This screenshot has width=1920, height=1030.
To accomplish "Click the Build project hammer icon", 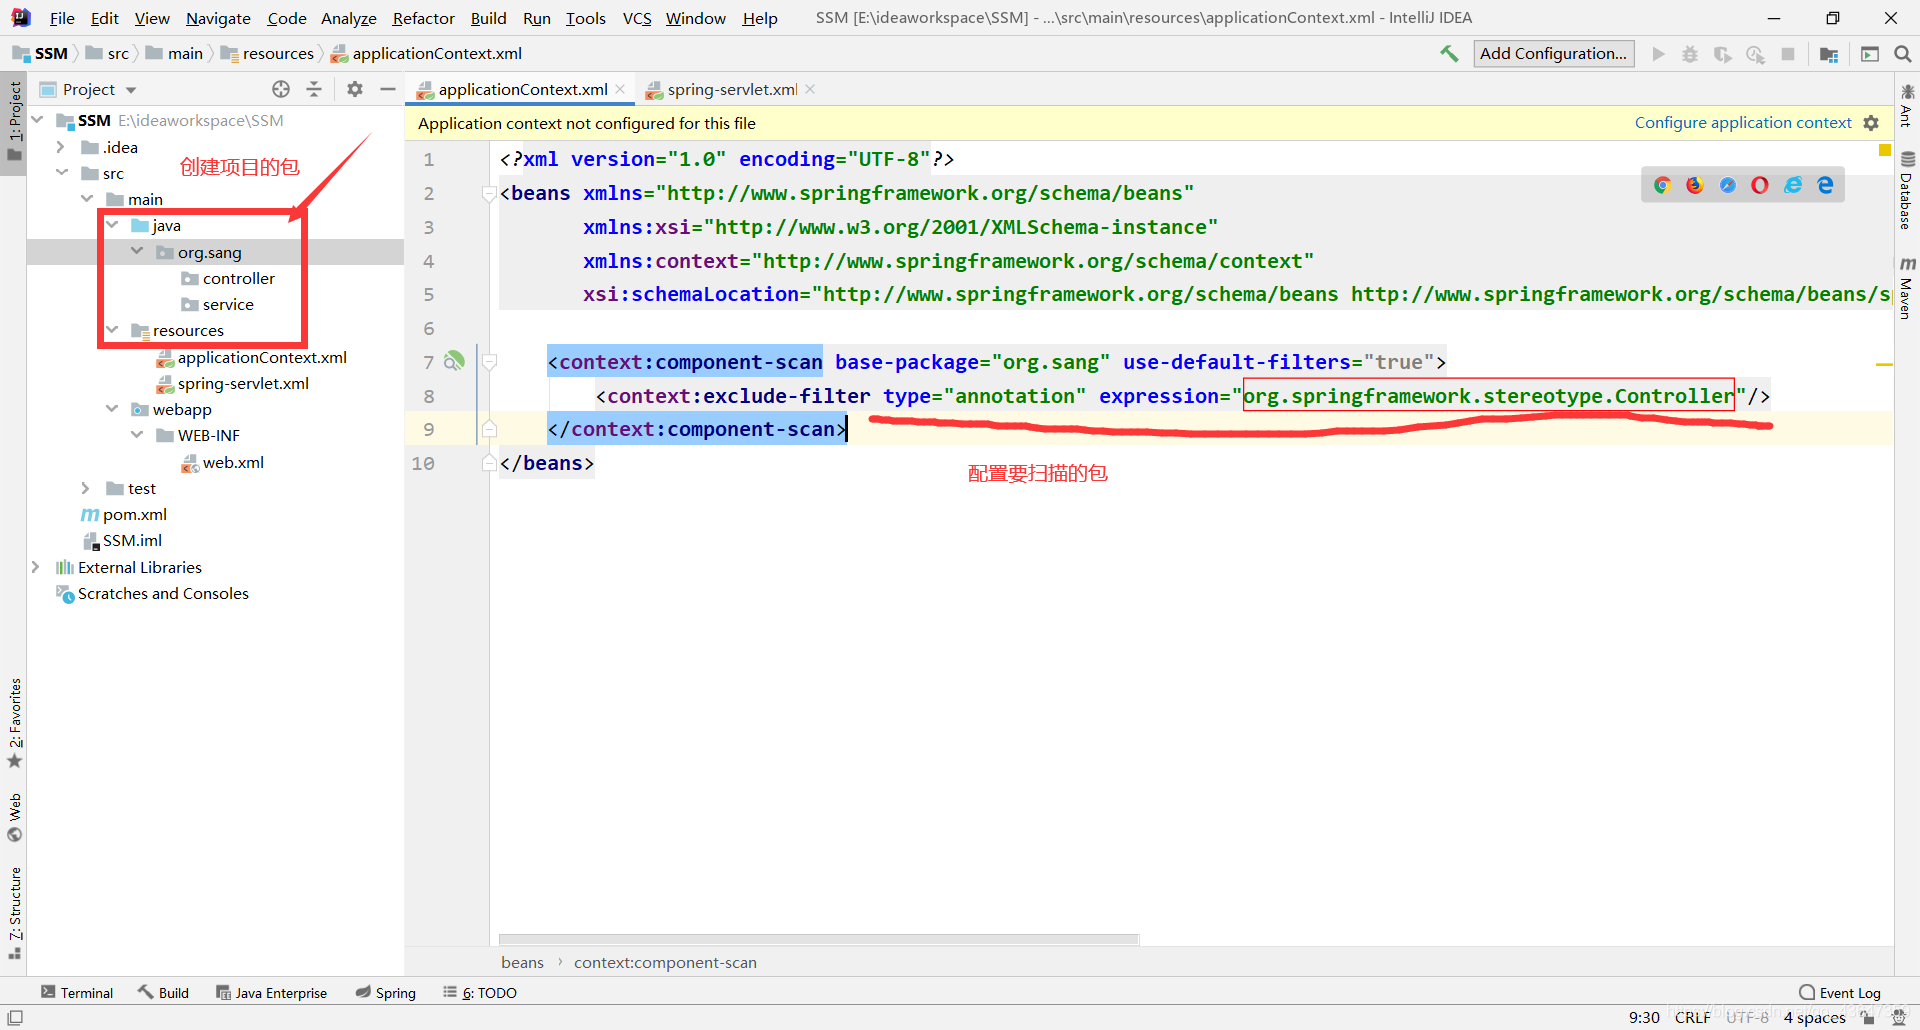I will [x=1449, y=54].
